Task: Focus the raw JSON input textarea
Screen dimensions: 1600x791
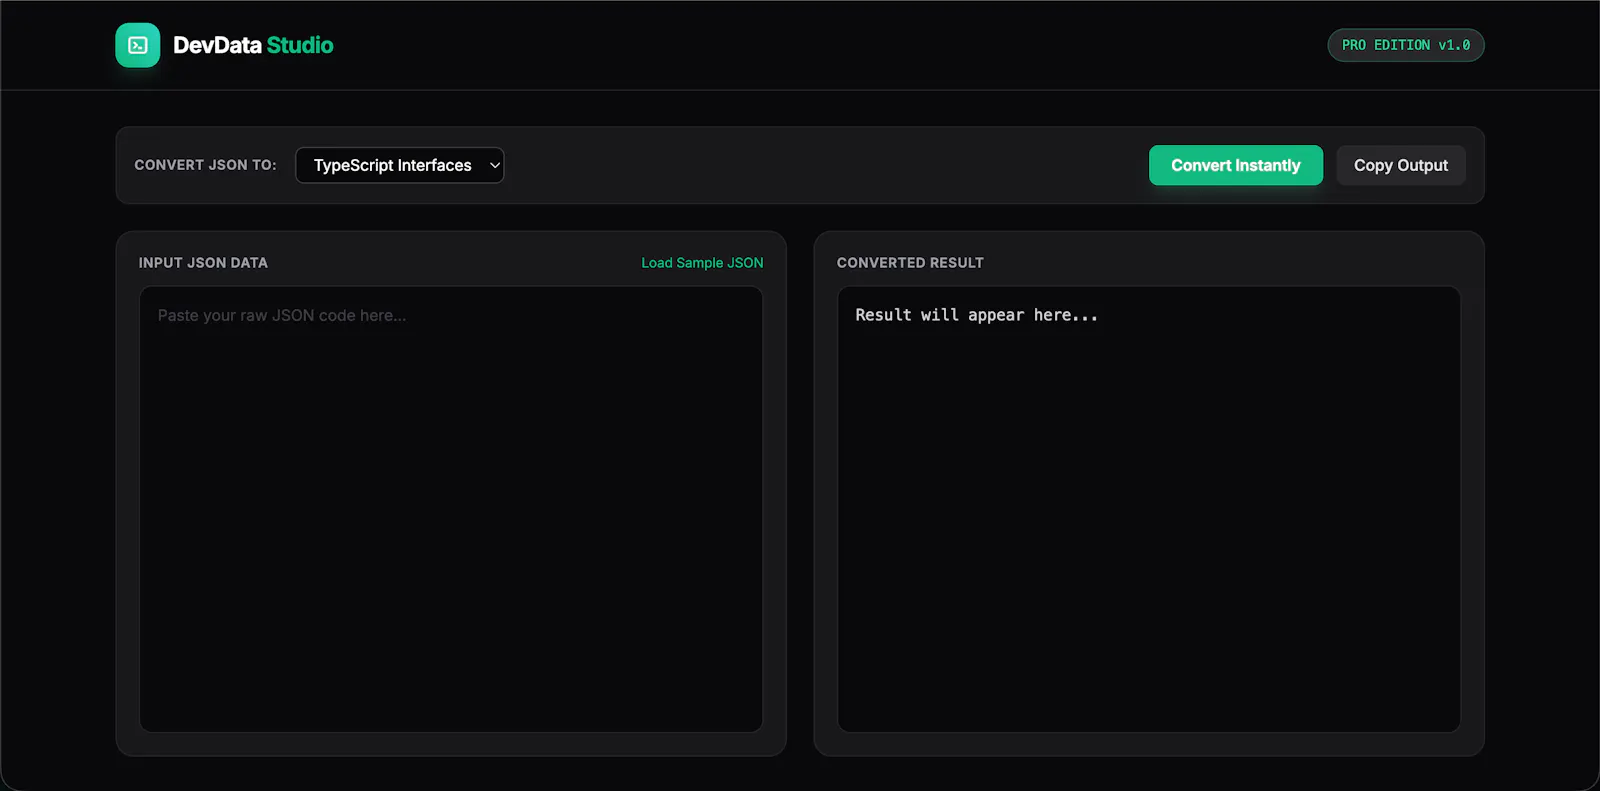Action: [x=451, y=509]
